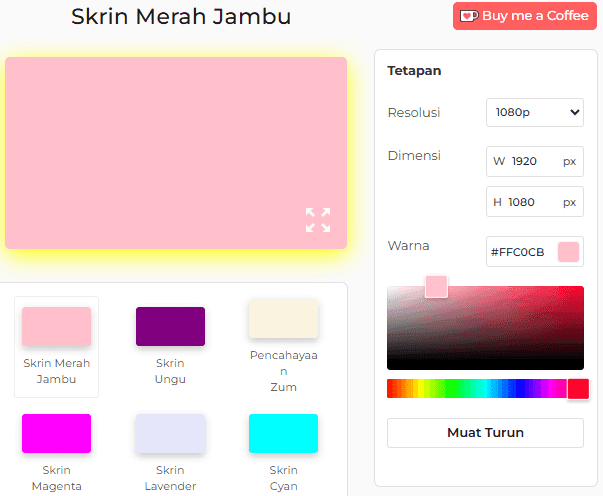Click the Skrin Merah Jambu page heading
The image size is (603, 496).
(x=181, y=17)
